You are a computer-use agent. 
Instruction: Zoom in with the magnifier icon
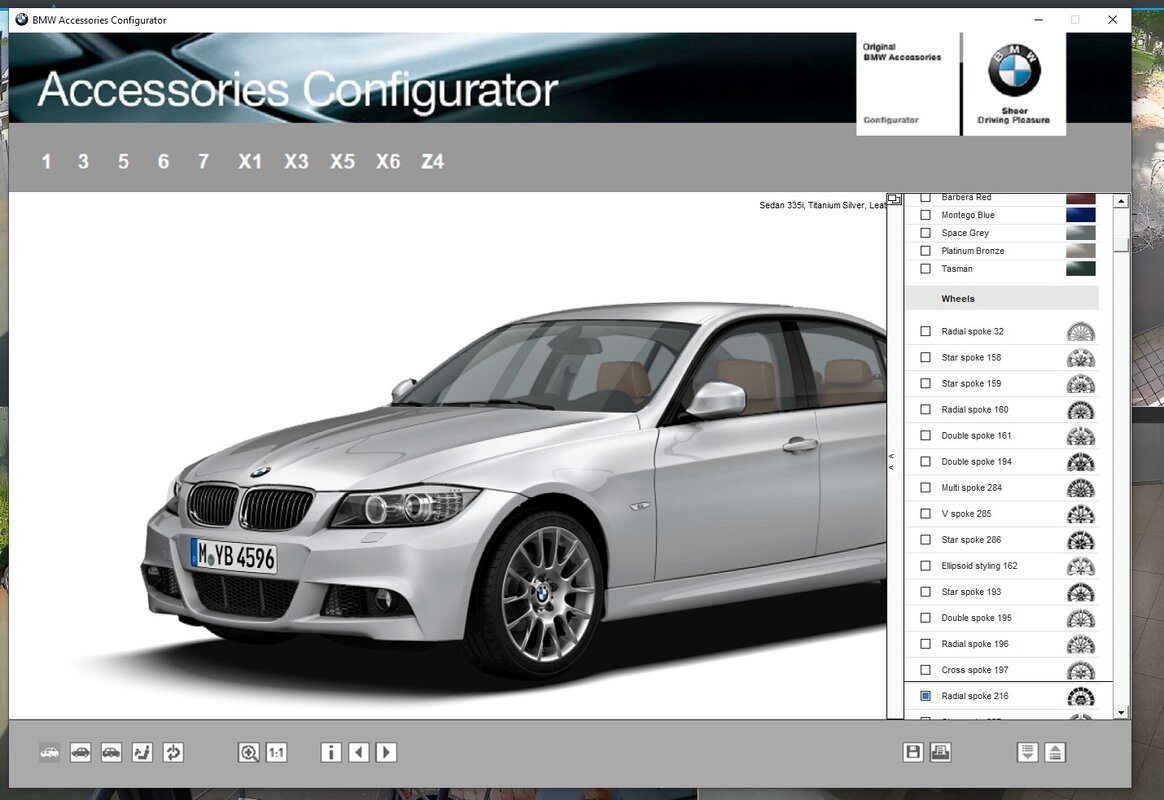click(249, 753)
